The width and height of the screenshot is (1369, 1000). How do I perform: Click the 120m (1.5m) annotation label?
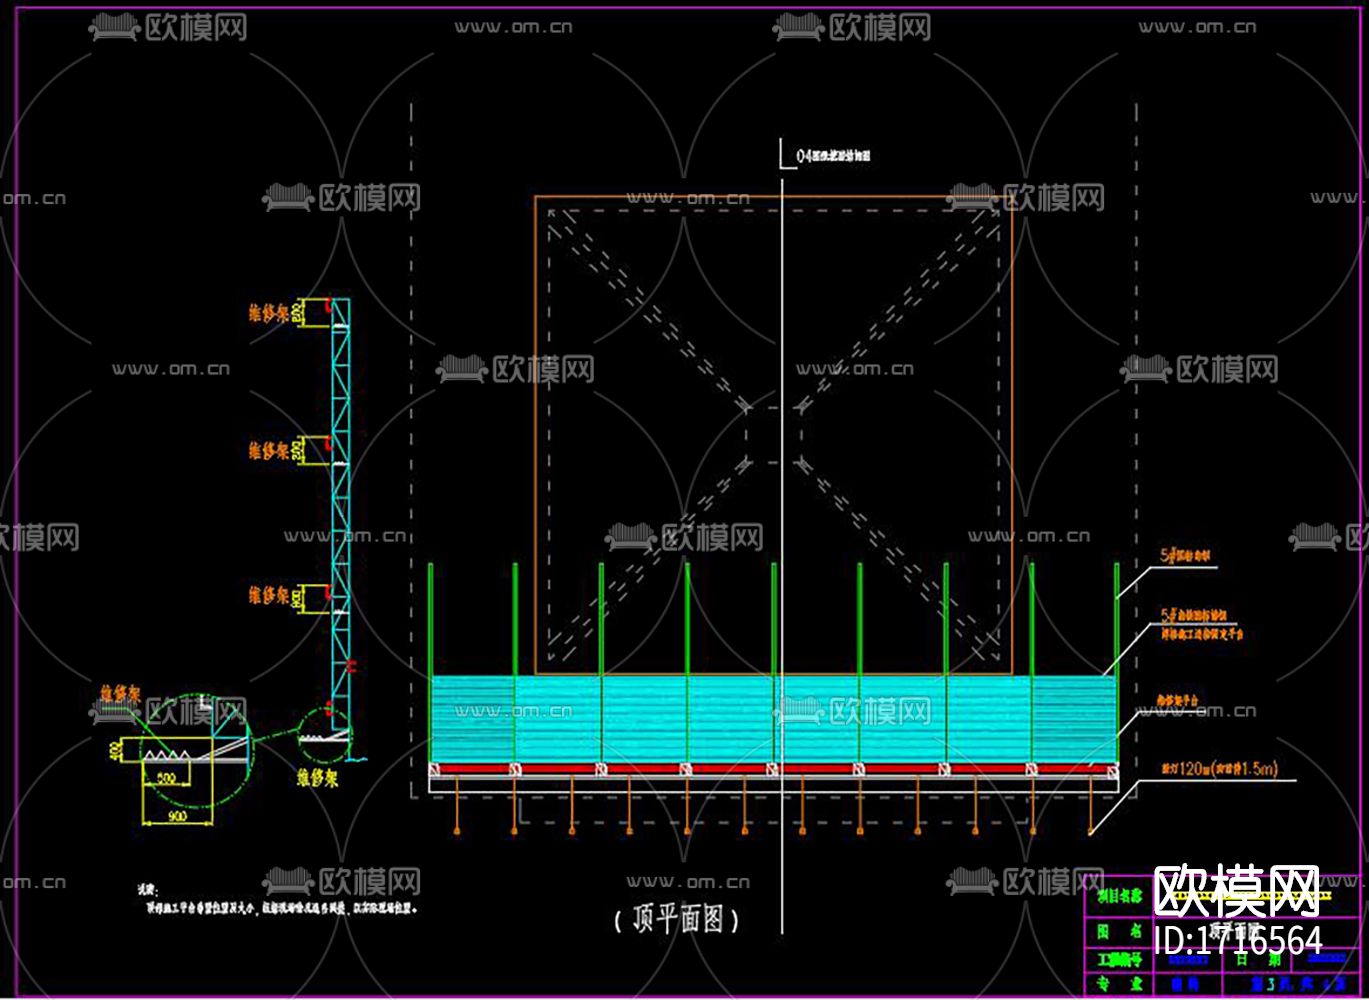point(1218,769)
